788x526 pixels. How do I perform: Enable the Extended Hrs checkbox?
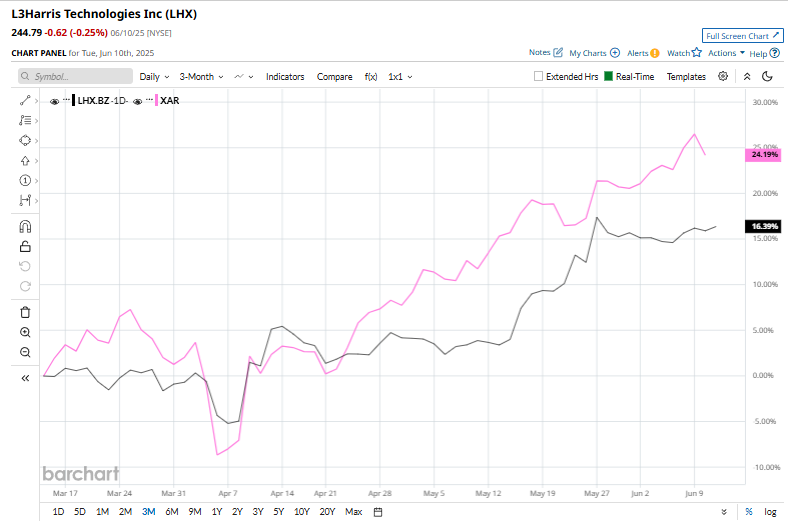pos(539,76)
